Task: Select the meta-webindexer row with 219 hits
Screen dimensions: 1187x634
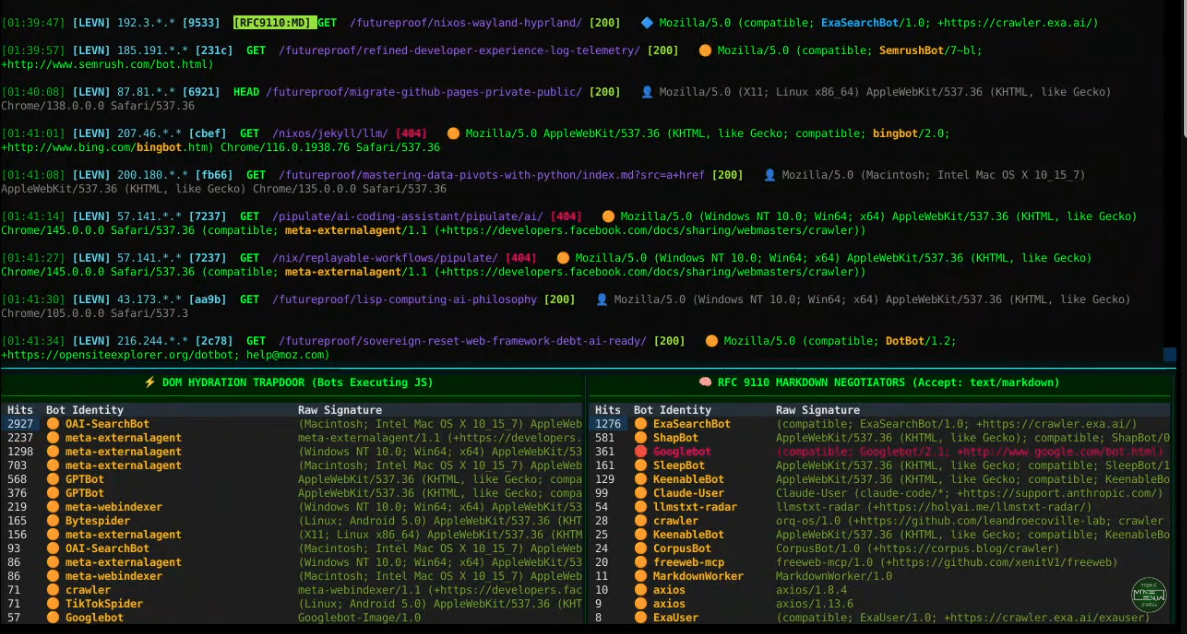Action: (x=292, y=507)
